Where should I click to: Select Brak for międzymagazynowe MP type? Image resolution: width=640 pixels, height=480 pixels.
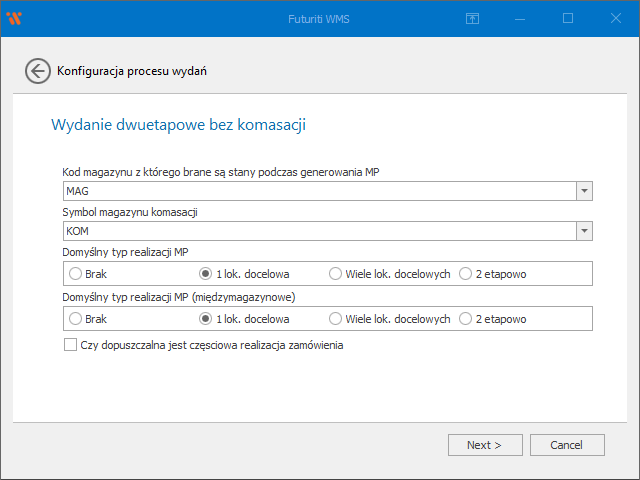[x=75, y=319]
